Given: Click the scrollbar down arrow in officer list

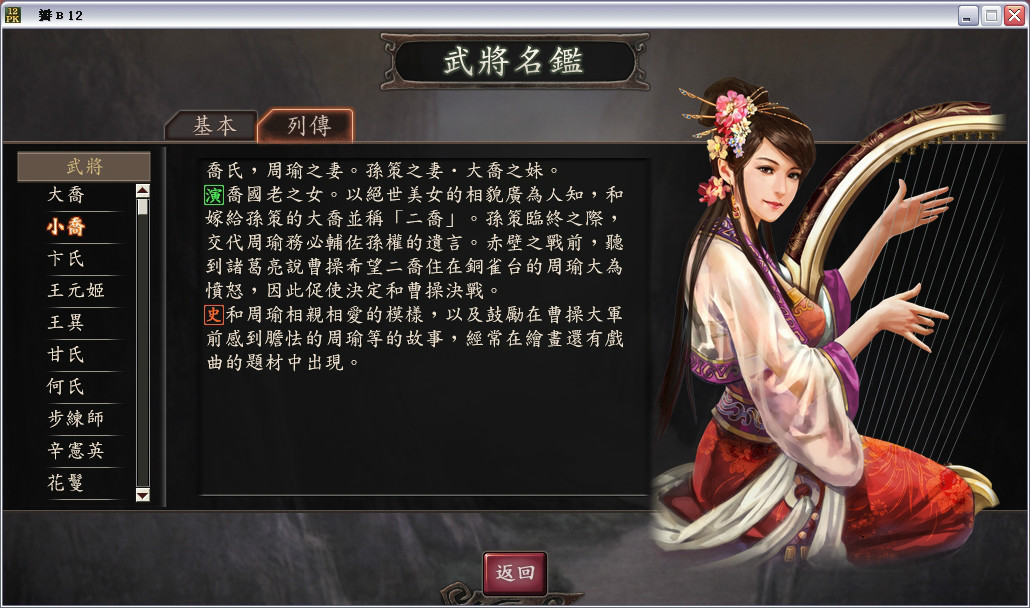Looking at the screenshot, I should point(143,495).
